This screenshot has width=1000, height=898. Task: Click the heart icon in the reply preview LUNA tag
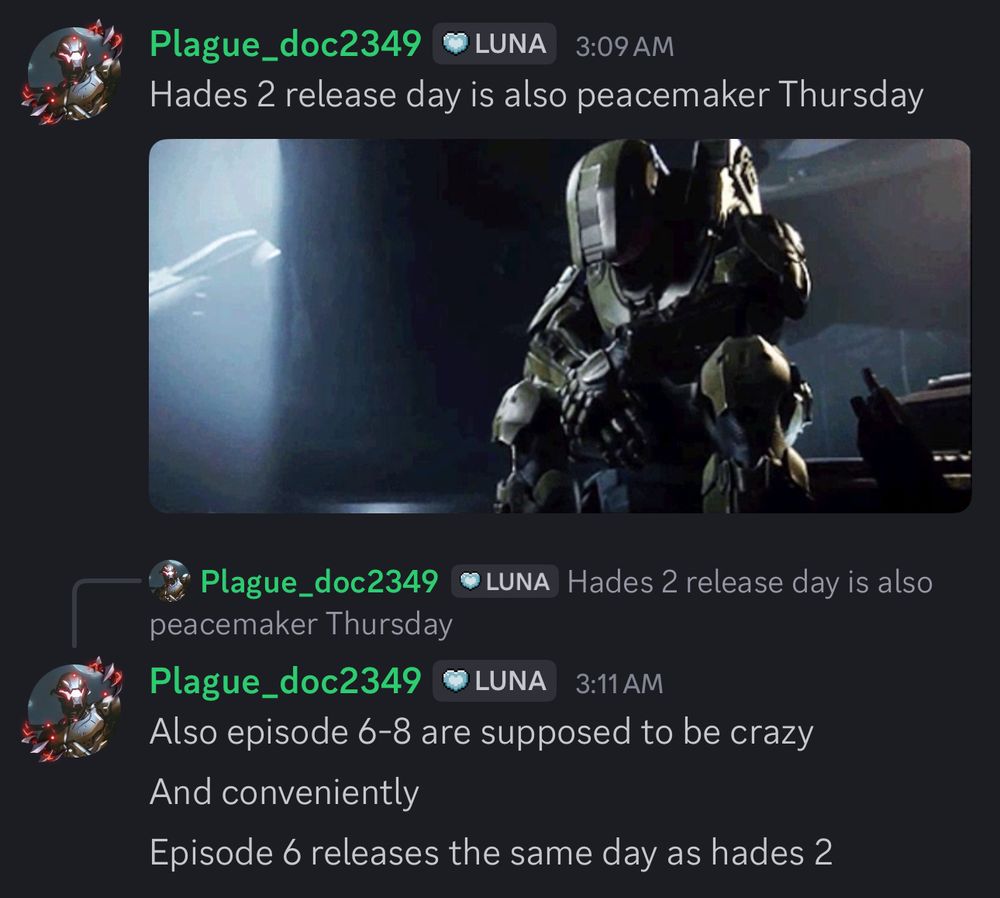[x=470, y=582]
